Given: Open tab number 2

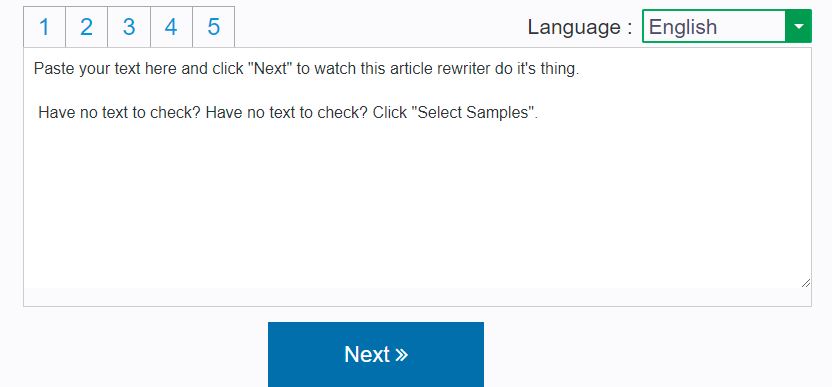Looking at the screenshot, I should click(86, 27).
